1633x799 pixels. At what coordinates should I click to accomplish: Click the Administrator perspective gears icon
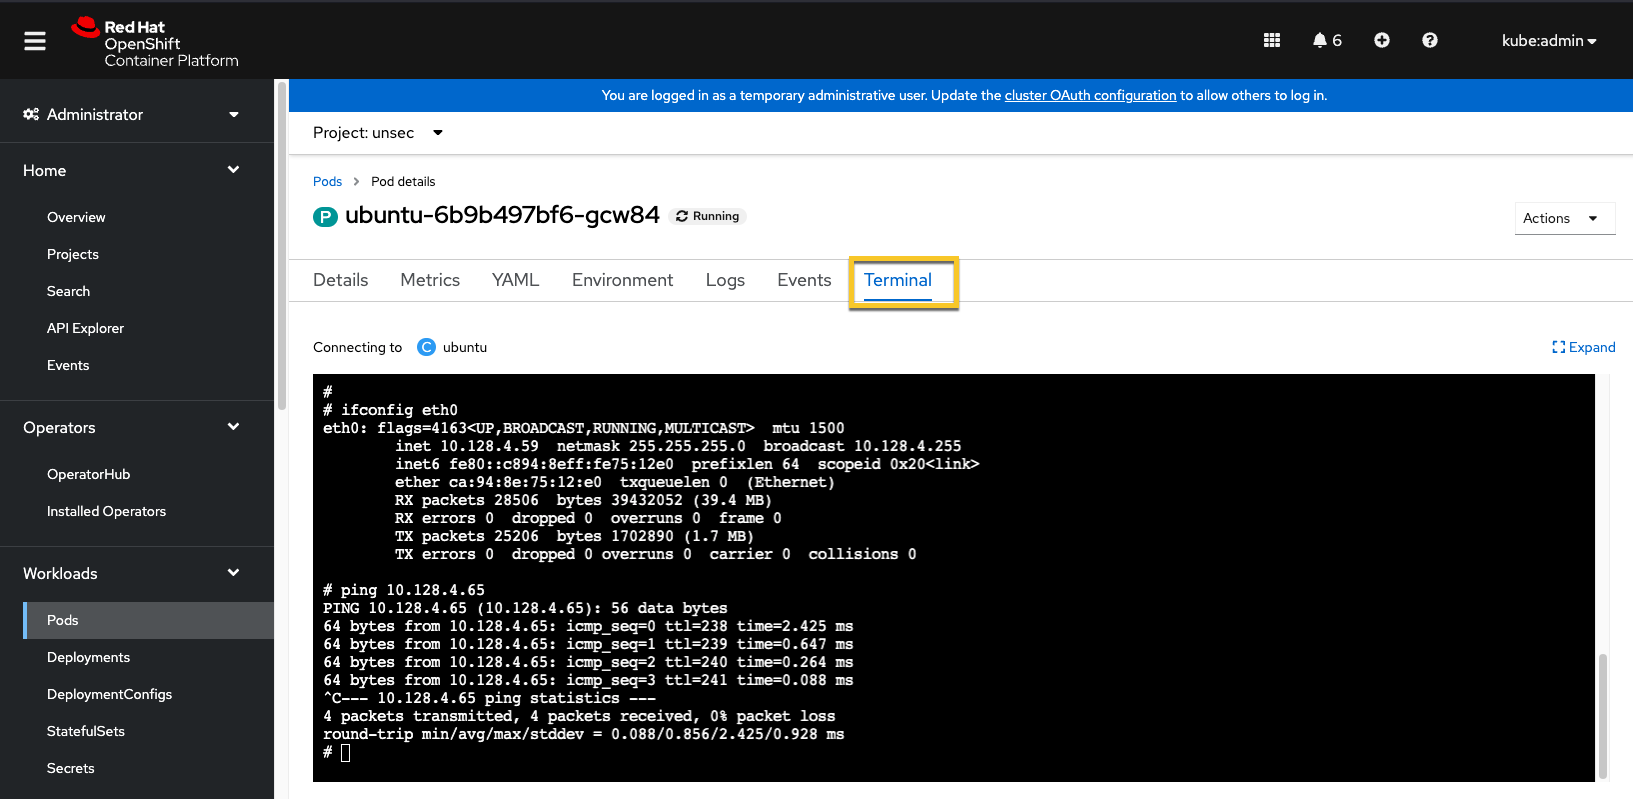(31, 114)
